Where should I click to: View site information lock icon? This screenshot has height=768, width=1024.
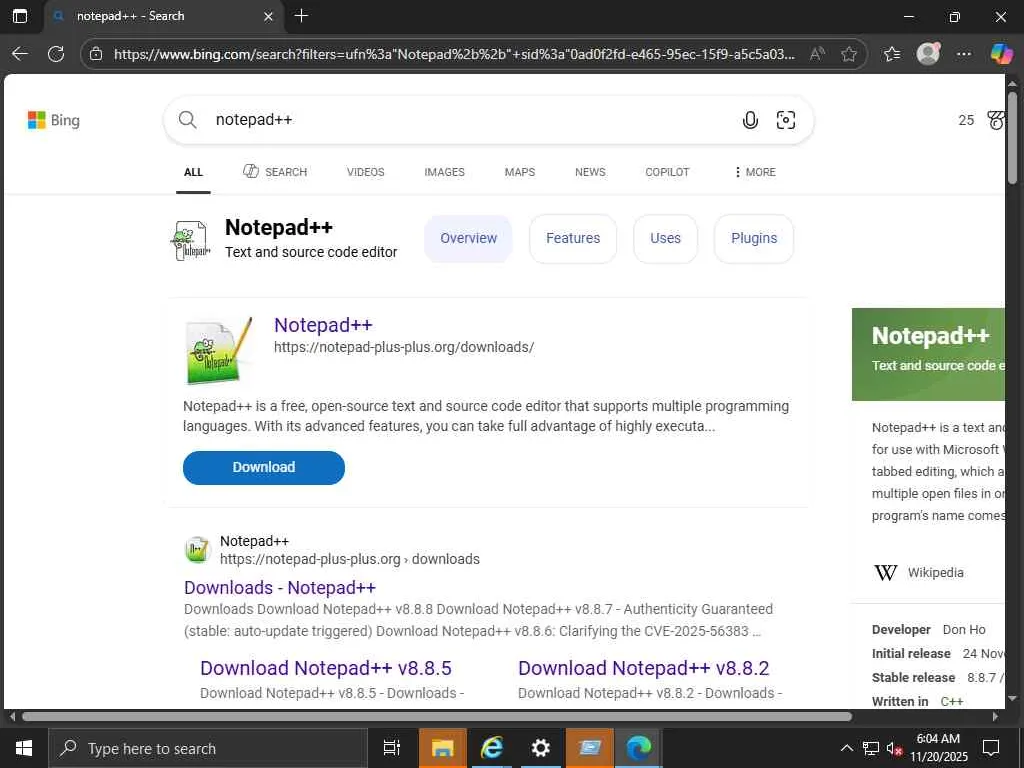coord(96,54)
